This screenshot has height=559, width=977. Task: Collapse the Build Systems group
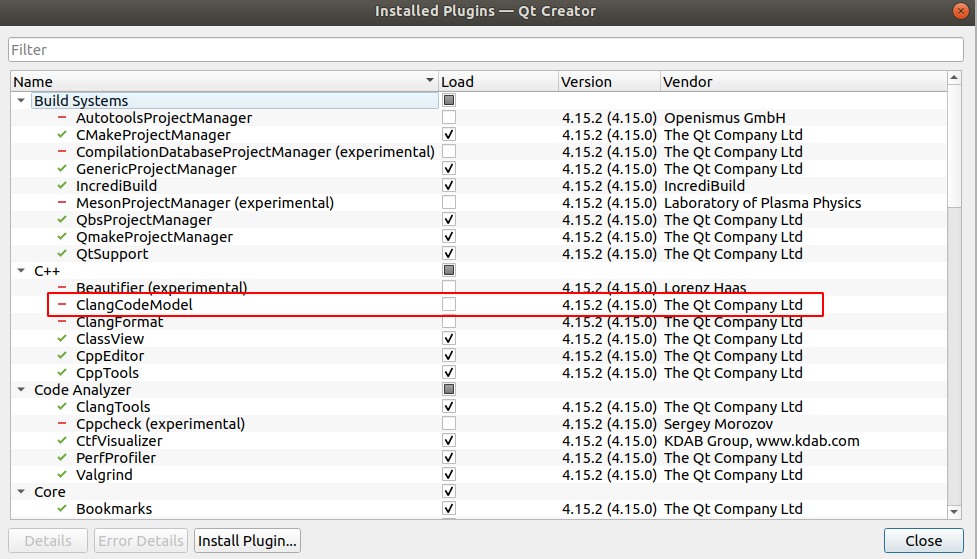(x=21, y=100)
